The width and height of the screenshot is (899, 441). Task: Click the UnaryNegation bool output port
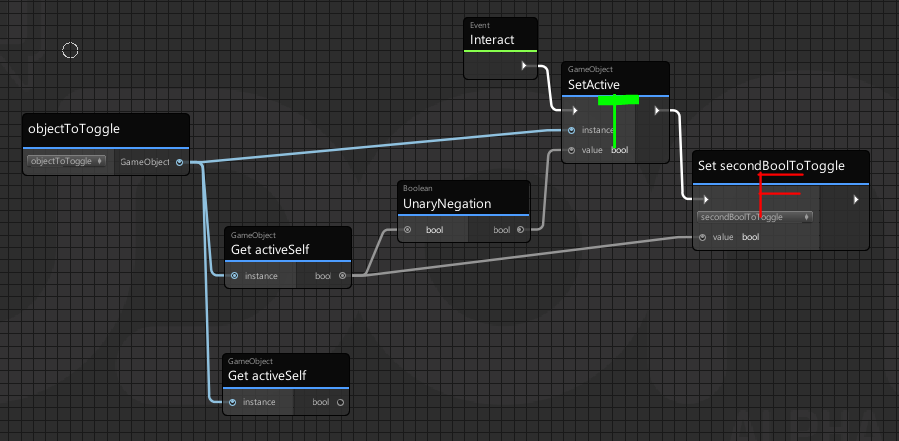tap(520, 230)
